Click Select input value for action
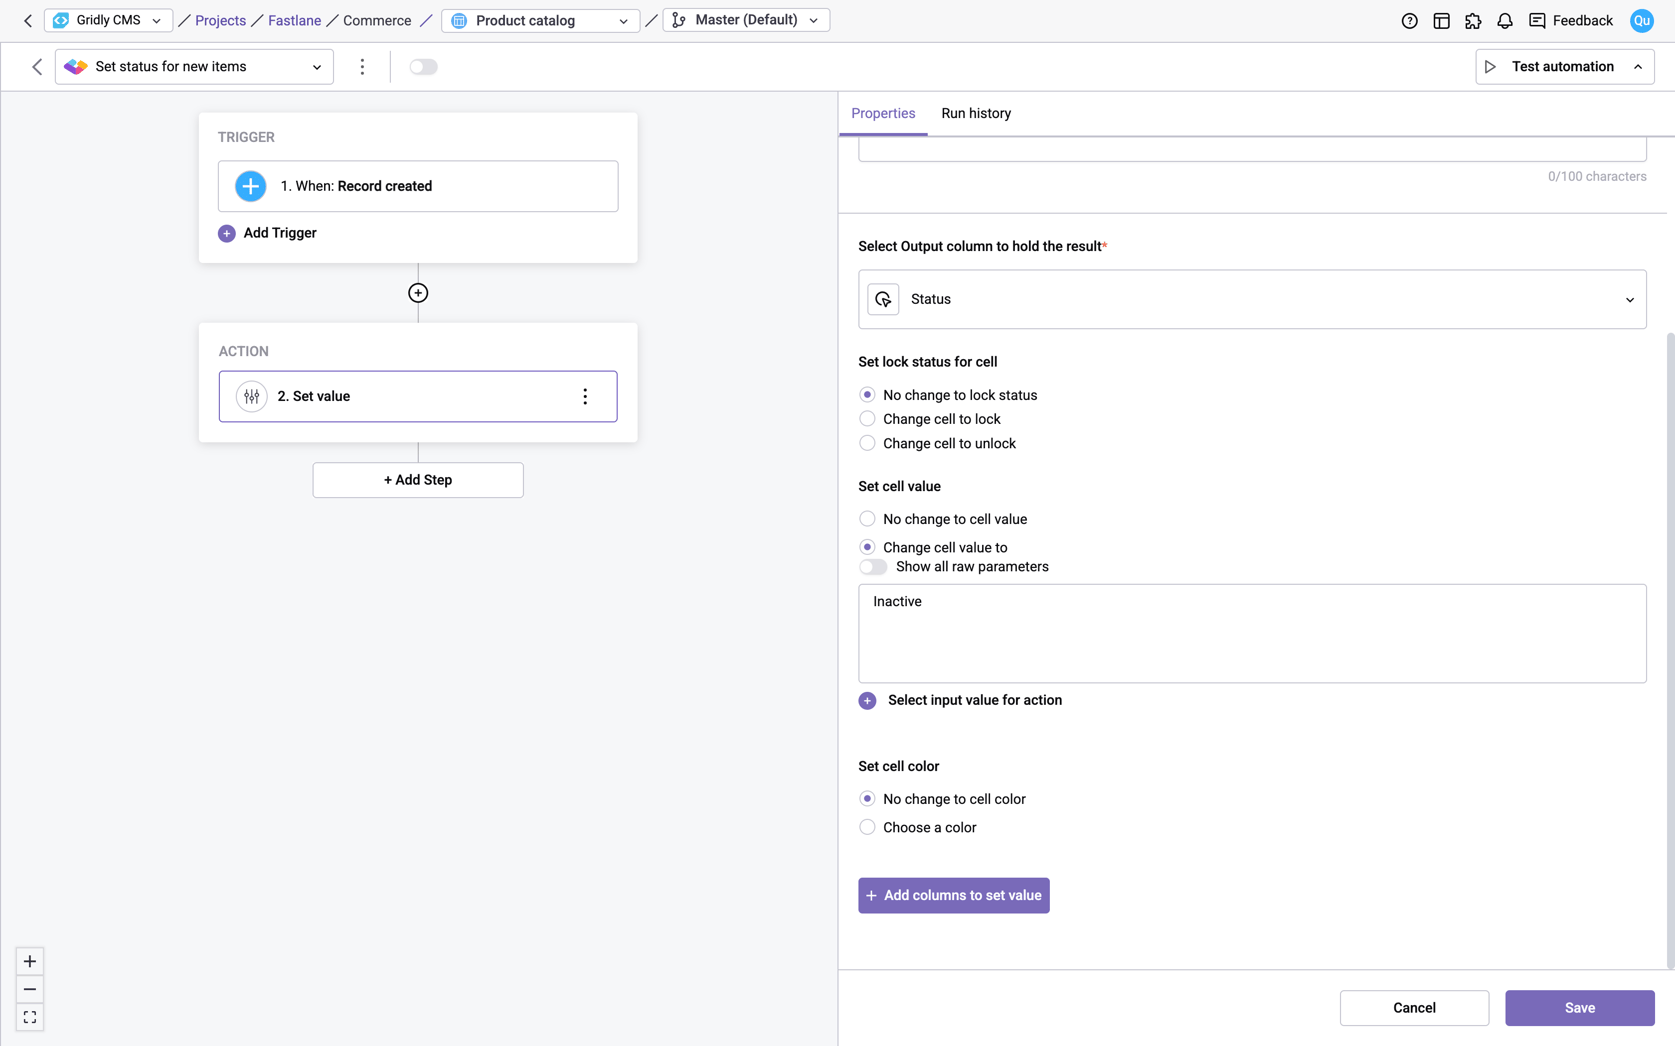The height and width of the screenshot is (1046, 1675). pos(975,701)
